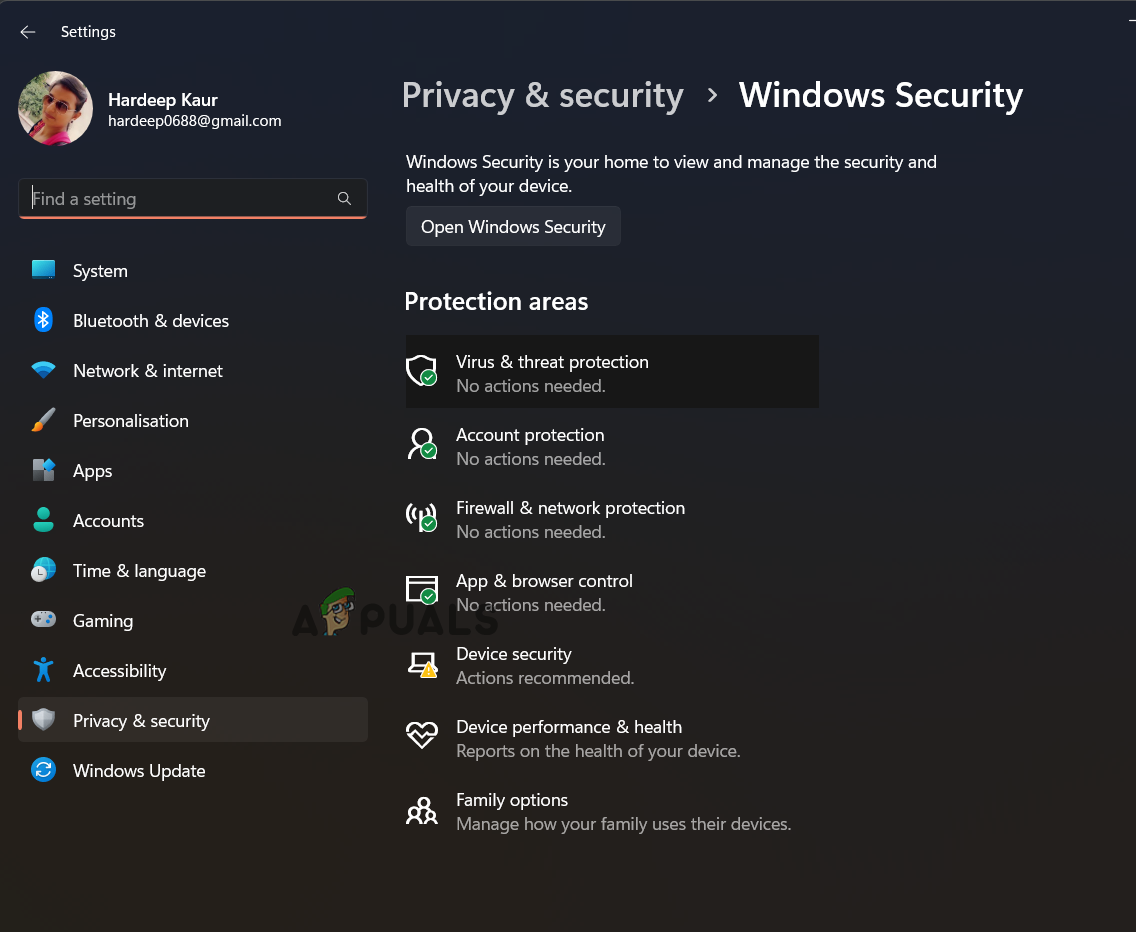Click the Hardeep Kaur account name
This screenshot has height=932, width=1136.
[162, 100]
